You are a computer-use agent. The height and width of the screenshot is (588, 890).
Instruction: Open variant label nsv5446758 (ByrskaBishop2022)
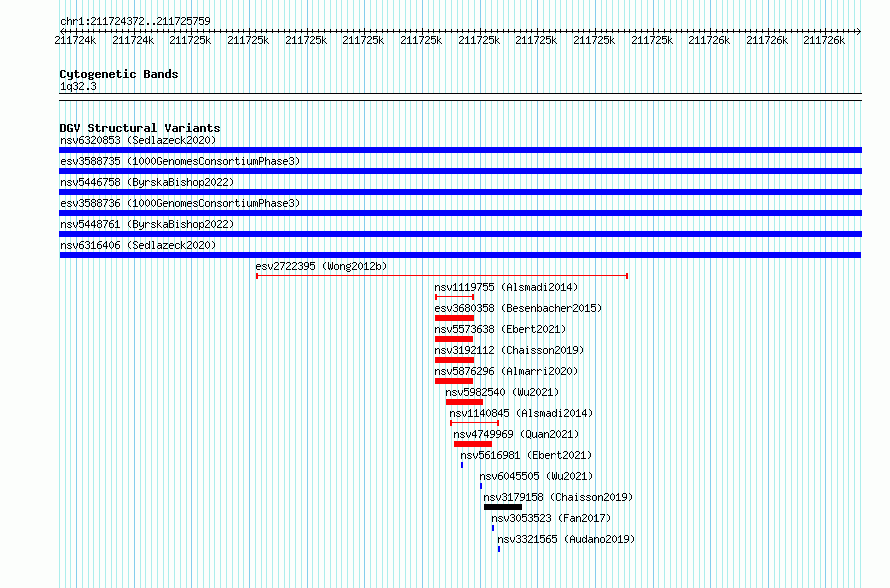(147, 182)
